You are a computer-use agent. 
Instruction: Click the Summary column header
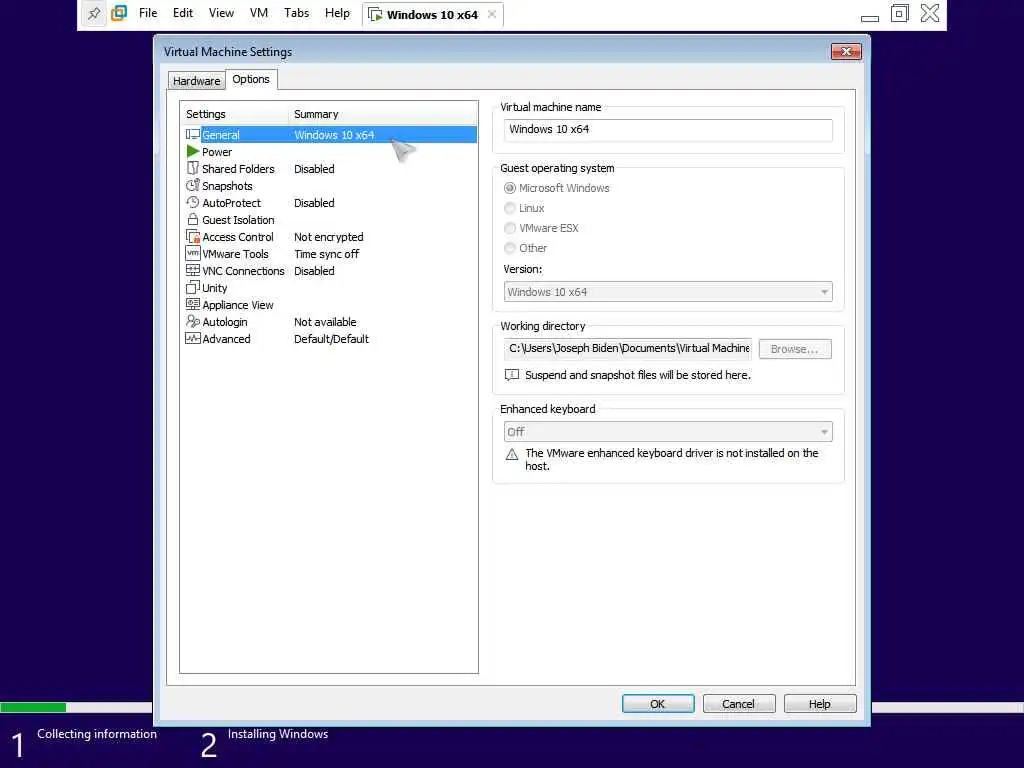coord(384,114)
